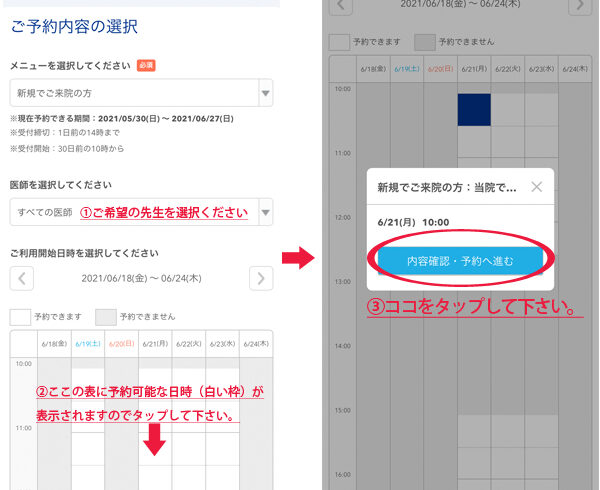Viewport: 600px width, 490px height.
Task: Click the available white slot under 6/19(土) at 11:00
Action: coord(88,449)
